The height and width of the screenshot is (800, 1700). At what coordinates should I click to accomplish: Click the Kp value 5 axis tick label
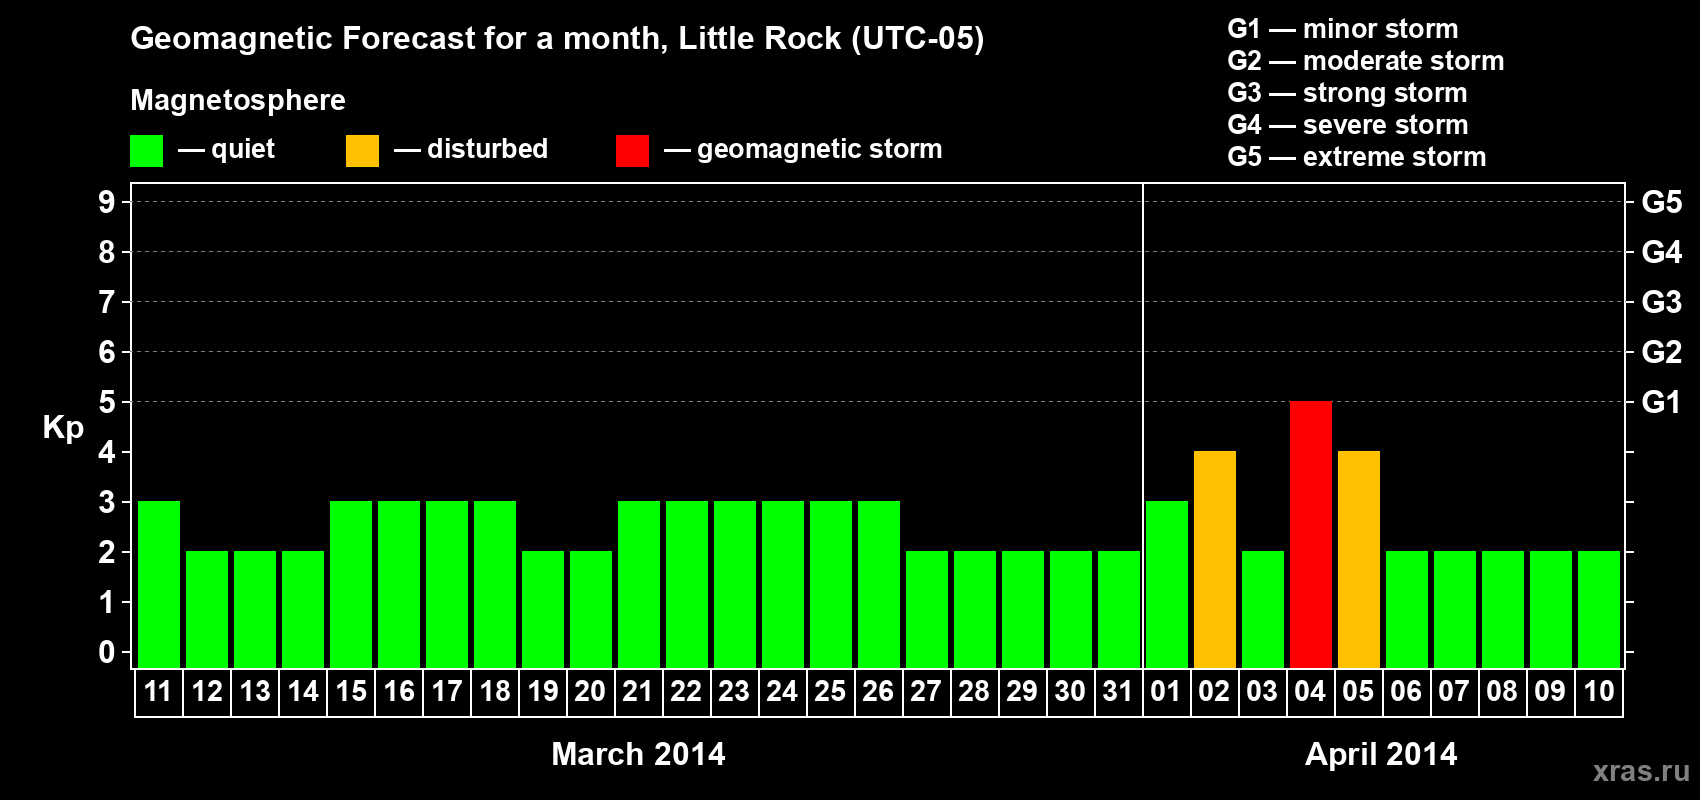click(107, 402)
